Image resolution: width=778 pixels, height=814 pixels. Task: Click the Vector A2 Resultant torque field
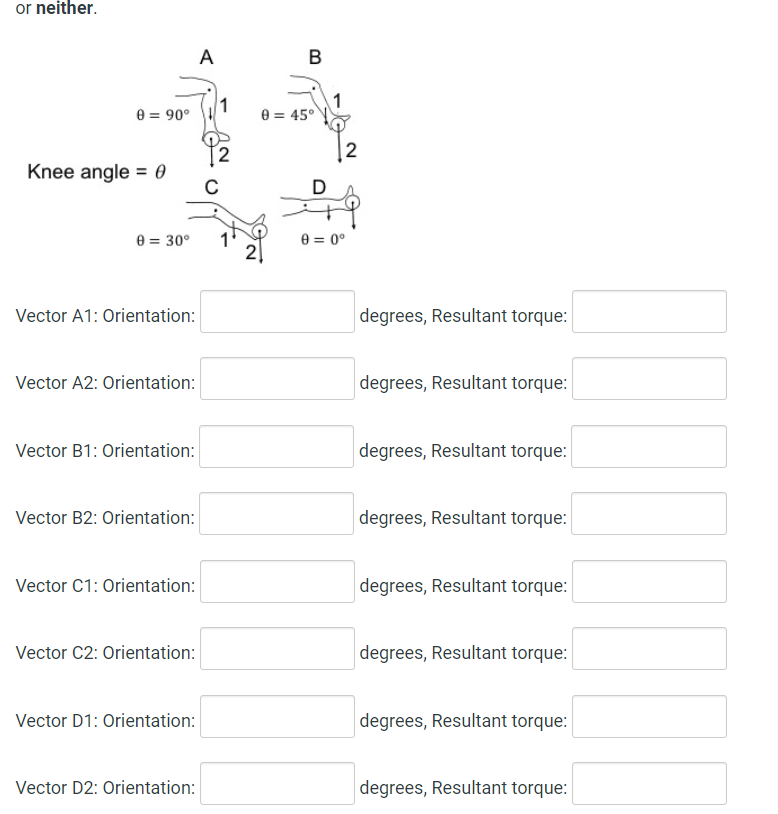pyautogui.click(x=648, y=378)
